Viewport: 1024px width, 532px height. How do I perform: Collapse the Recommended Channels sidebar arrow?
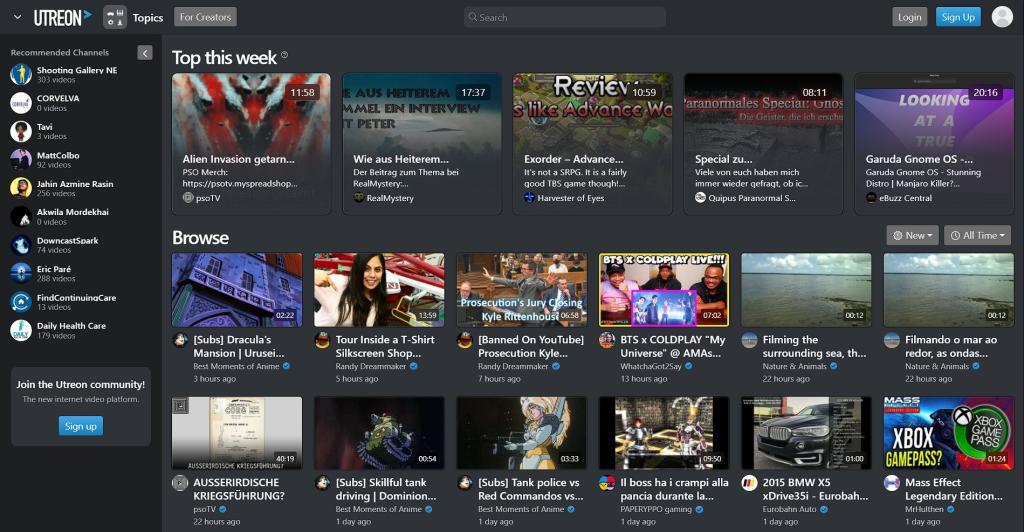(145, 53)
